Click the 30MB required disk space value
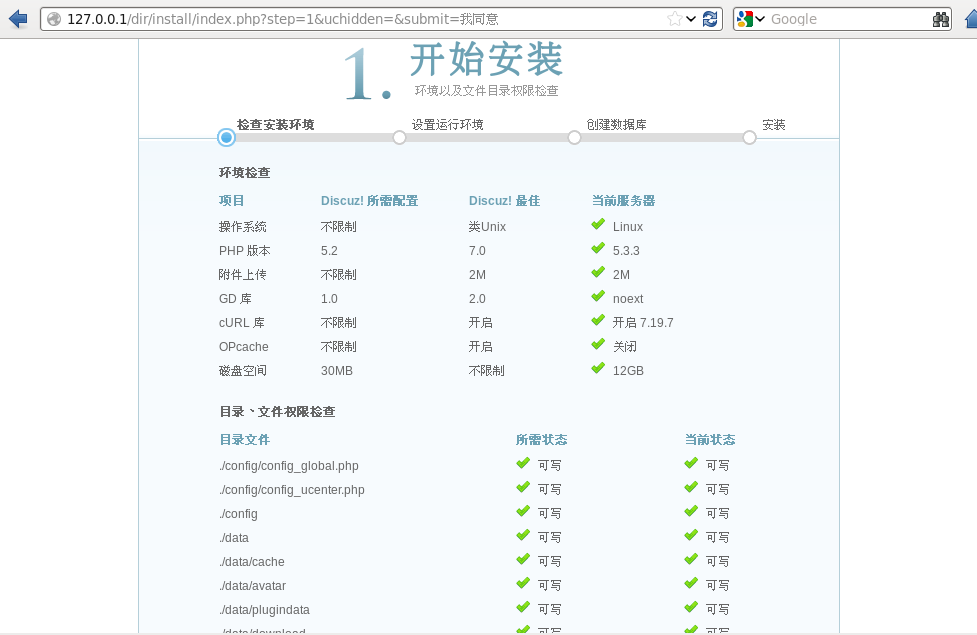 pyautogui.click(x=336, y=371)
